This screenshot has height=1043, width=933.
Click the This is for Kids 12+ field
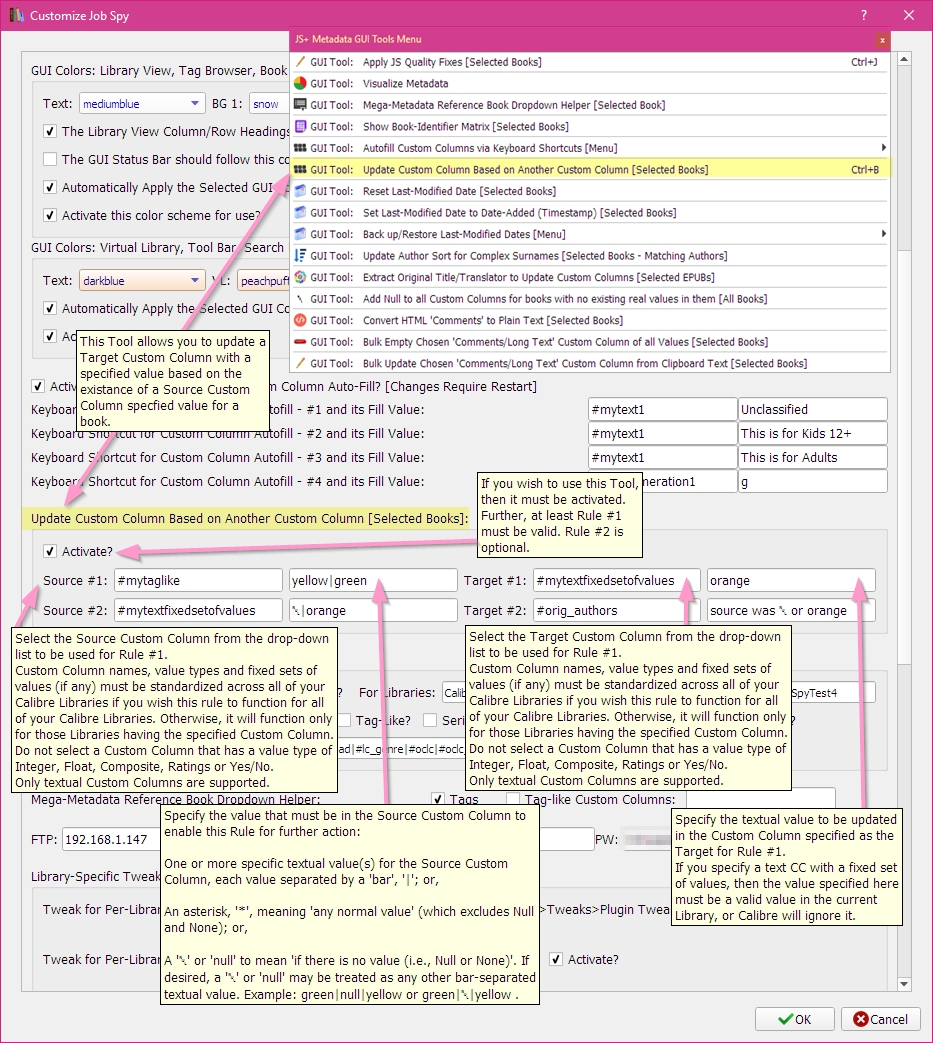[x=813, y=433]
